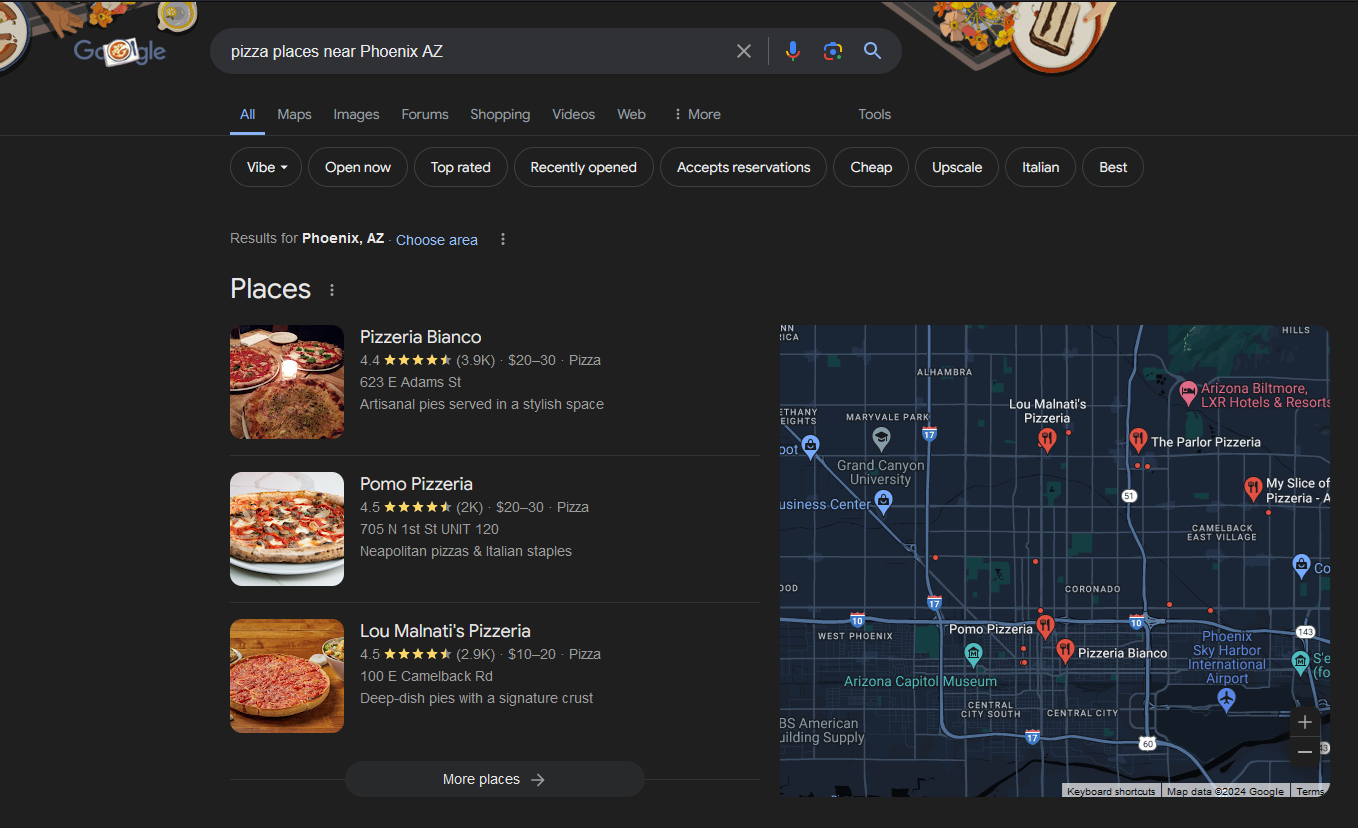Start voice search with microphone icon
The image size is (1358, 828).
(792, 51)
